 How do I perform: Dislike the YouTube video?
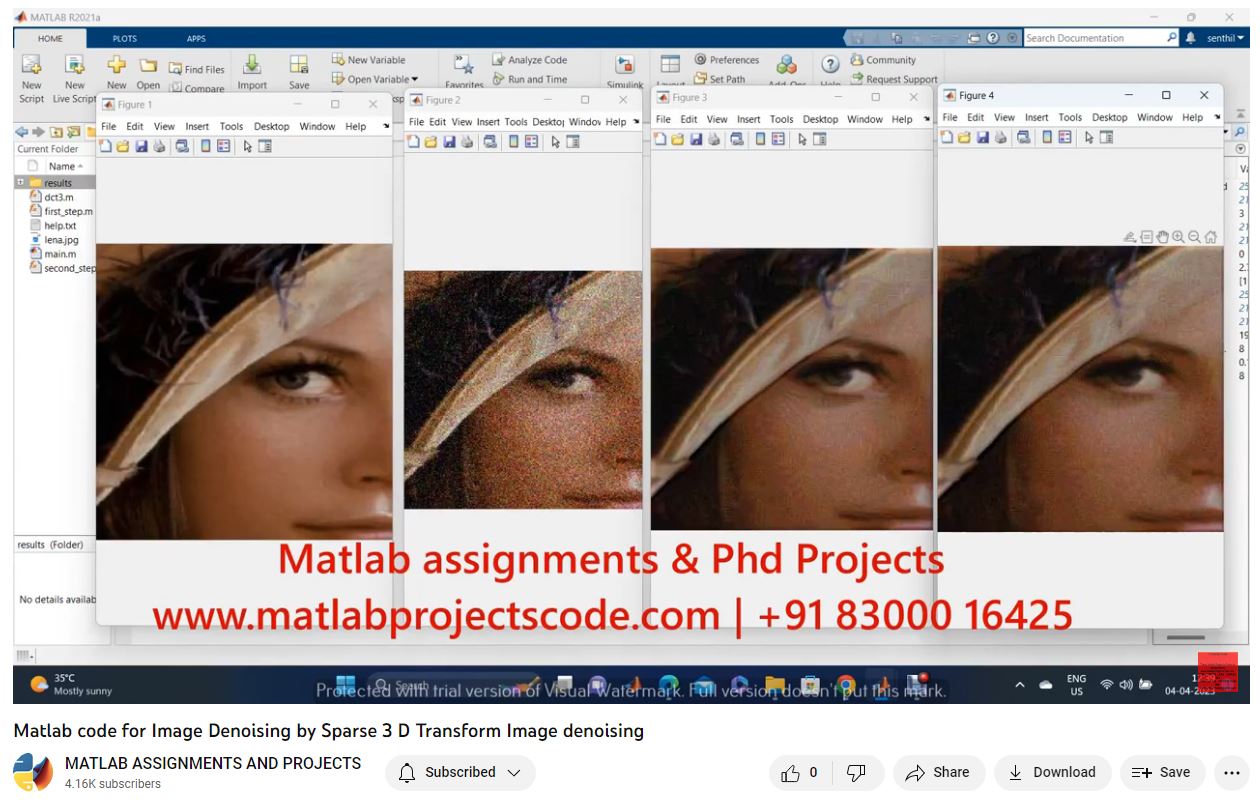(856, 772)
